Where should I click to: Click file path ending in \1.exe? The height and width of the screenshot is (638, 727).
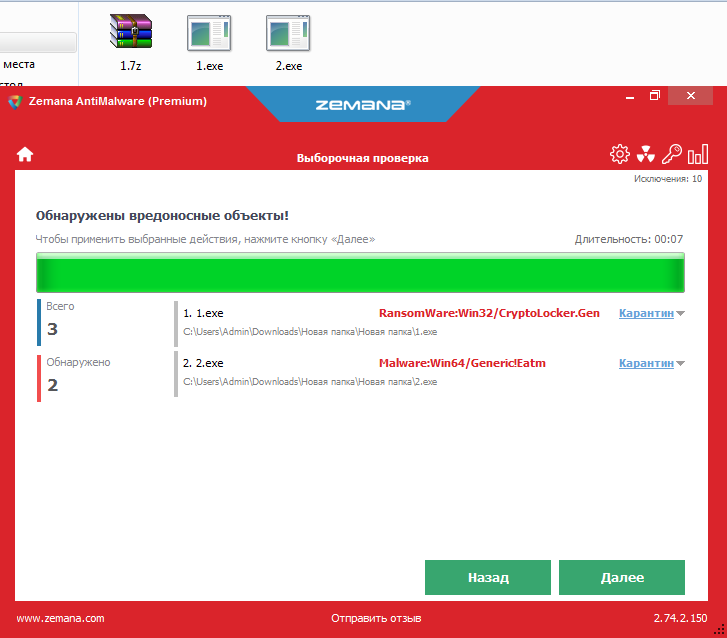[310, 332]
